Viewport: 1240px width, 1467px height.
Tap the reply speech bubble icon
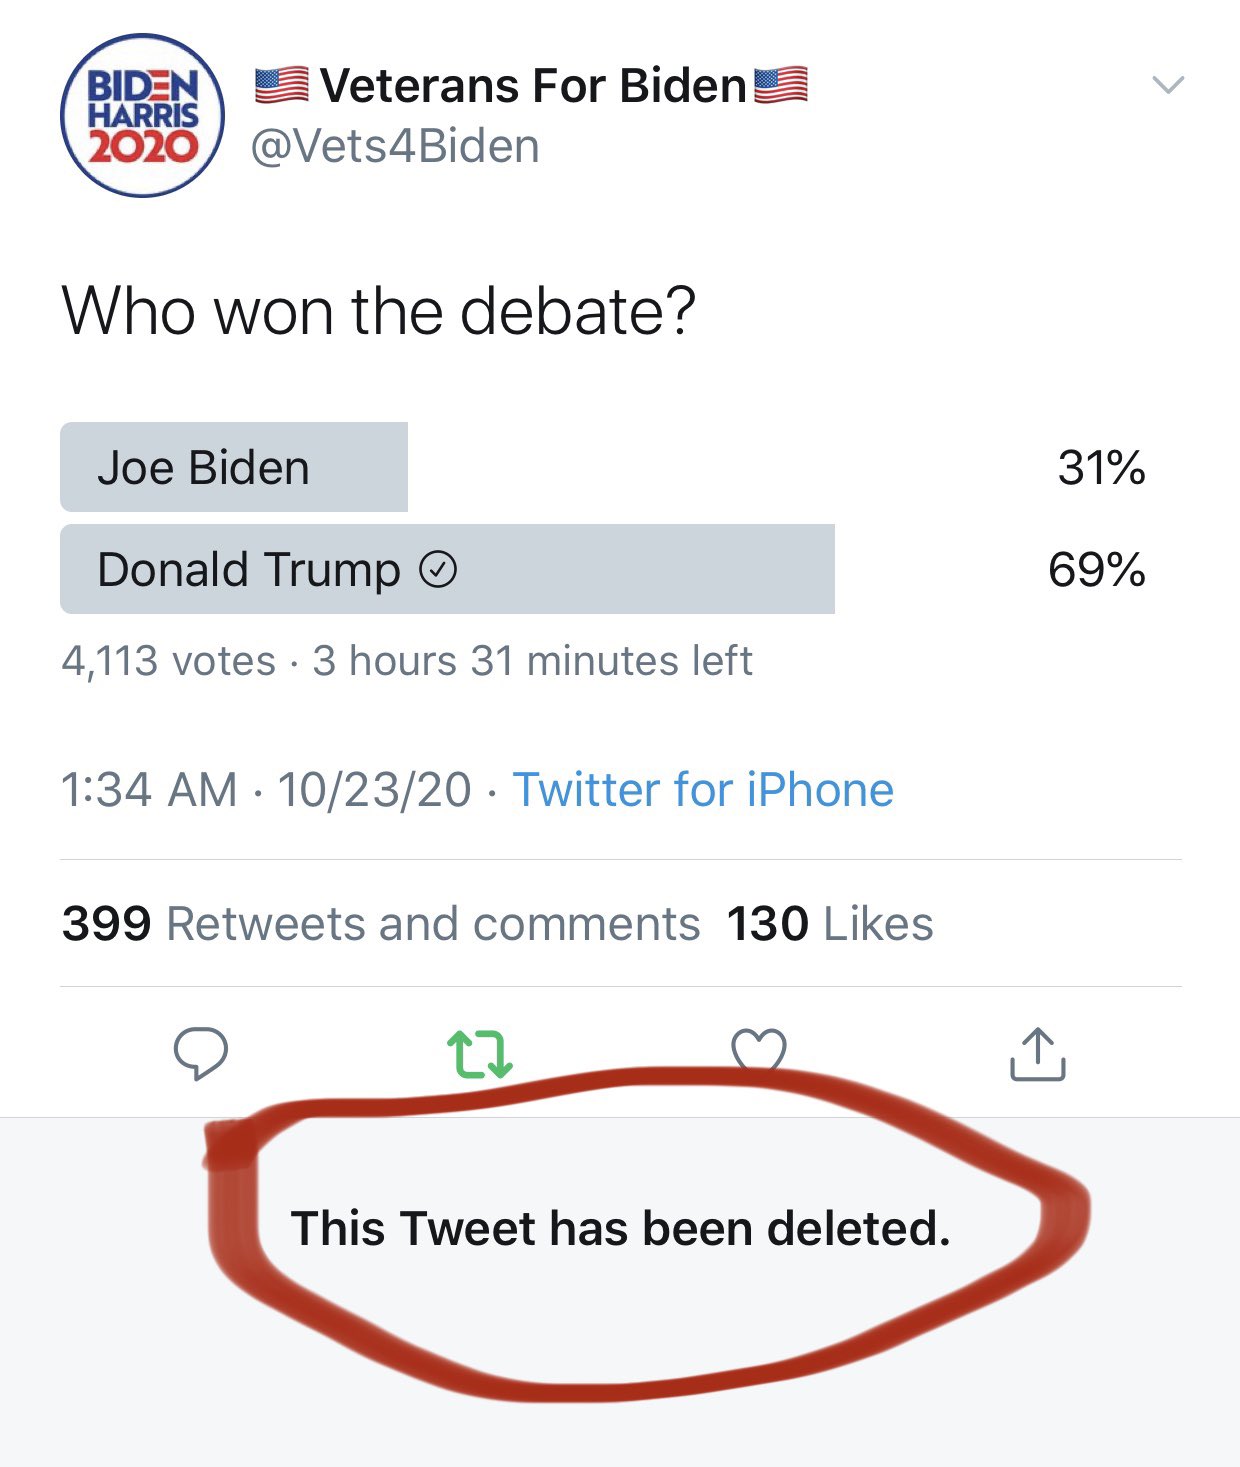coord(201,1054)
